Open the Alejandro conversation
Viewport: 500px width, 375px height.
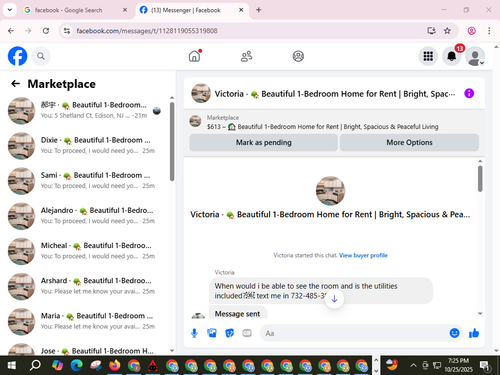[x=85, y=216]
